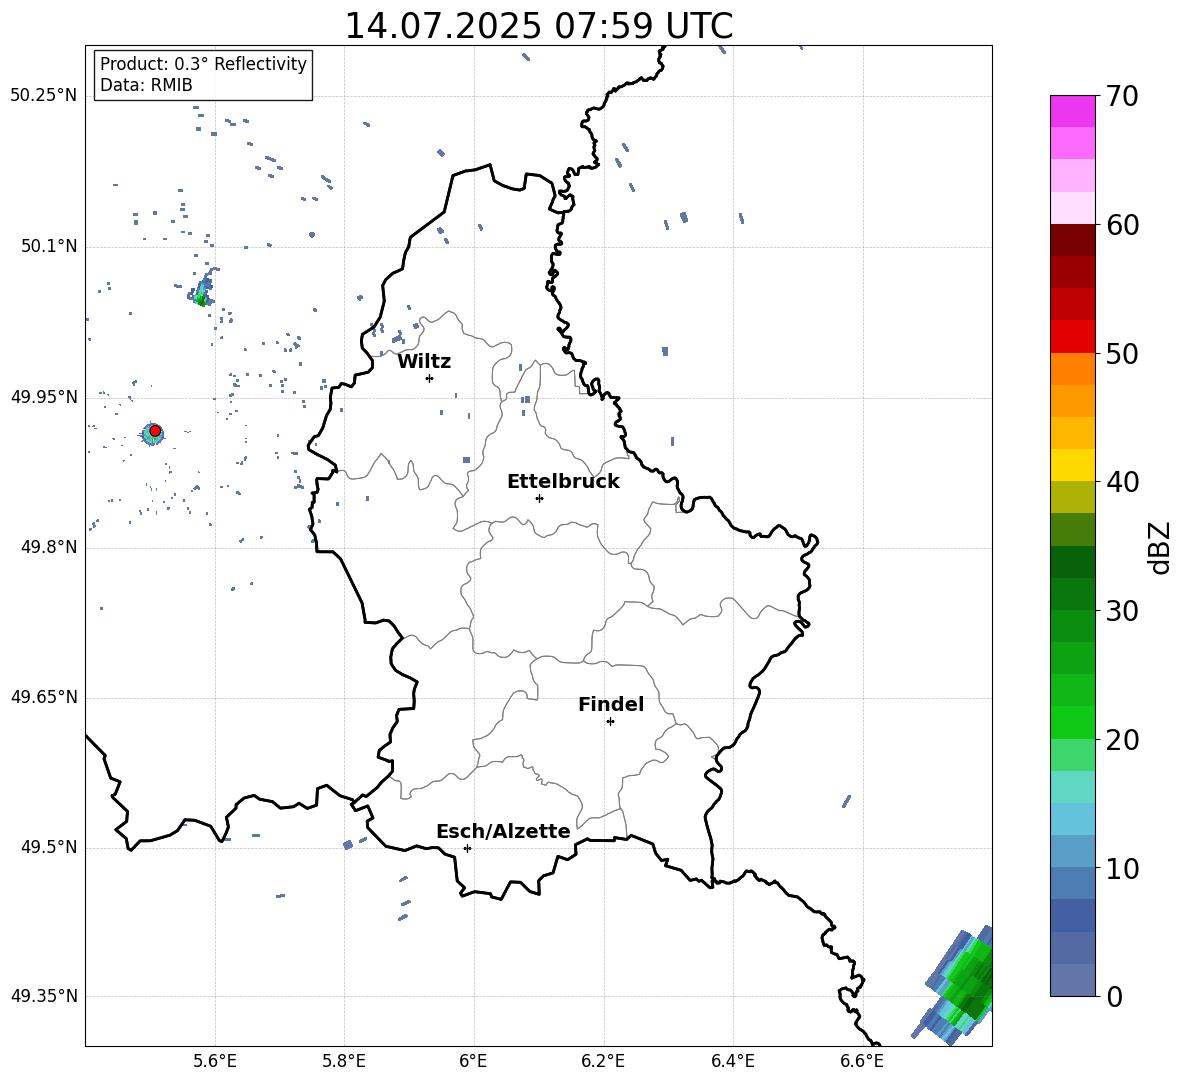1184x1081 pixels.
Task: Click the Ettelbruck station cross marker
Action: (539, 498)
